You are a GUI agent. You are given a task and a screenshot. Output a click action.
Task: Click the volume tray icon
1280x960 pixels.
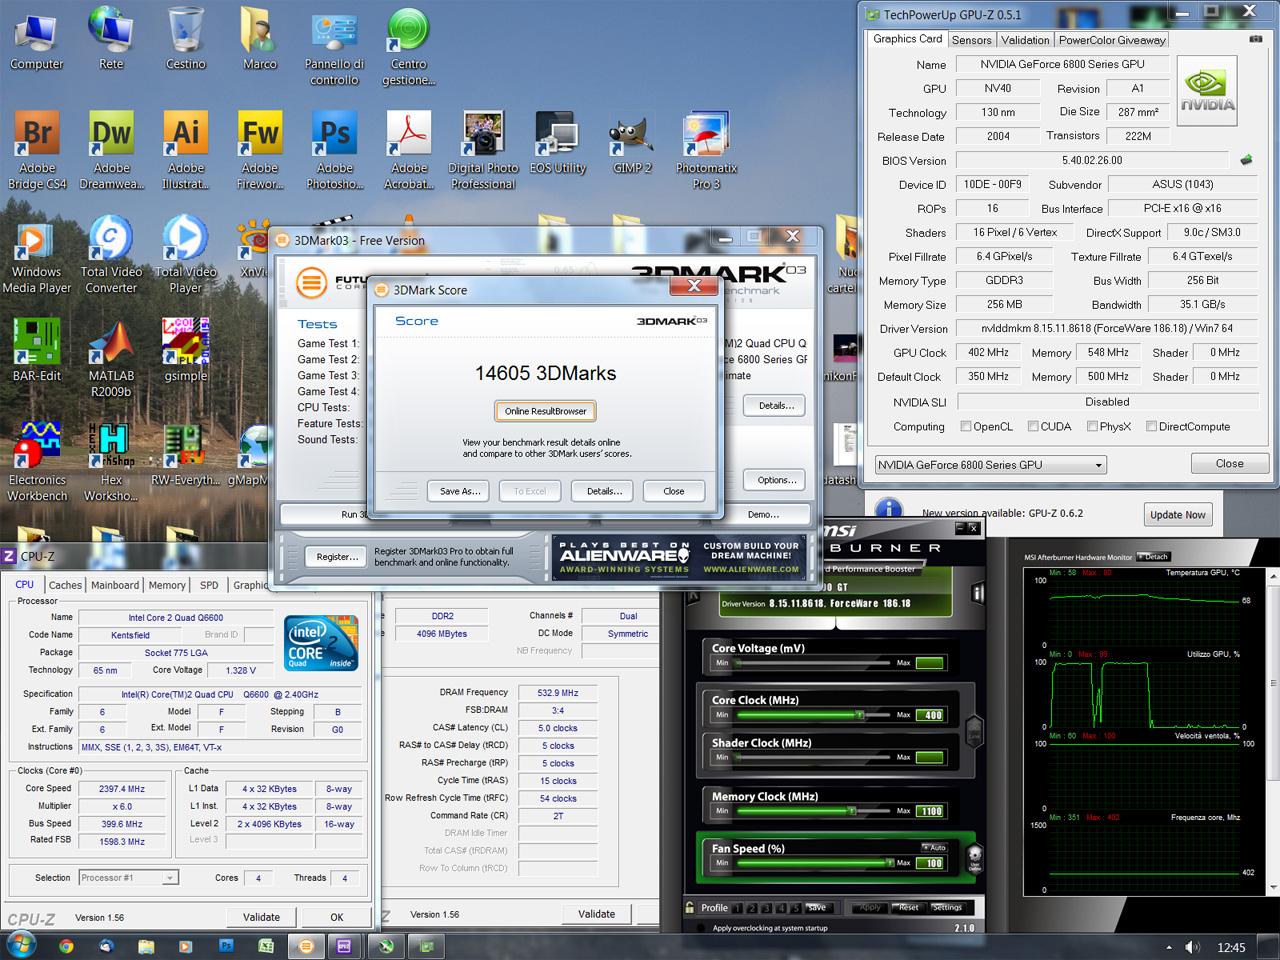pyautogui.click(x=1193, y=947)
